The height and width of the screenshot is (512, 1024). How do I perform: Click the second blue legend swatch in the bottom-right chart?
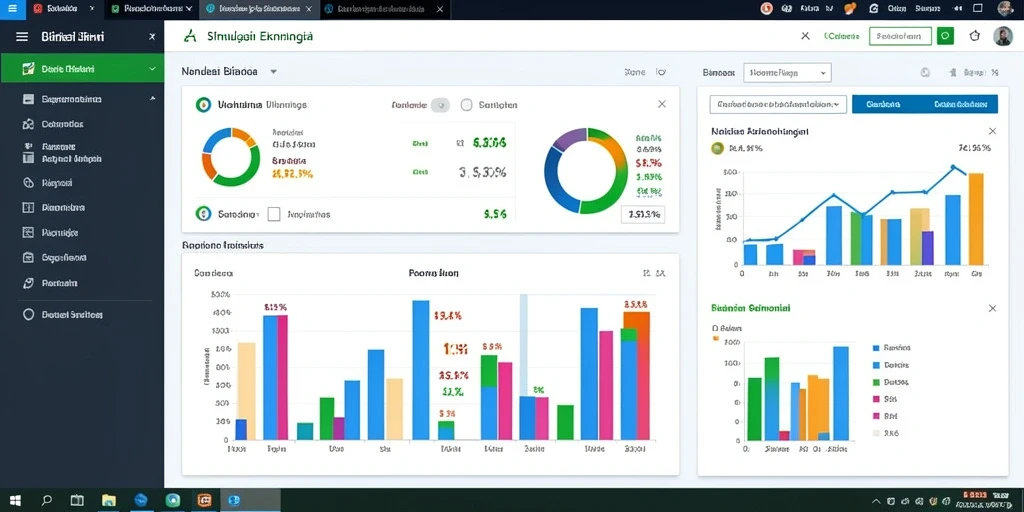[x=876, y=365]
